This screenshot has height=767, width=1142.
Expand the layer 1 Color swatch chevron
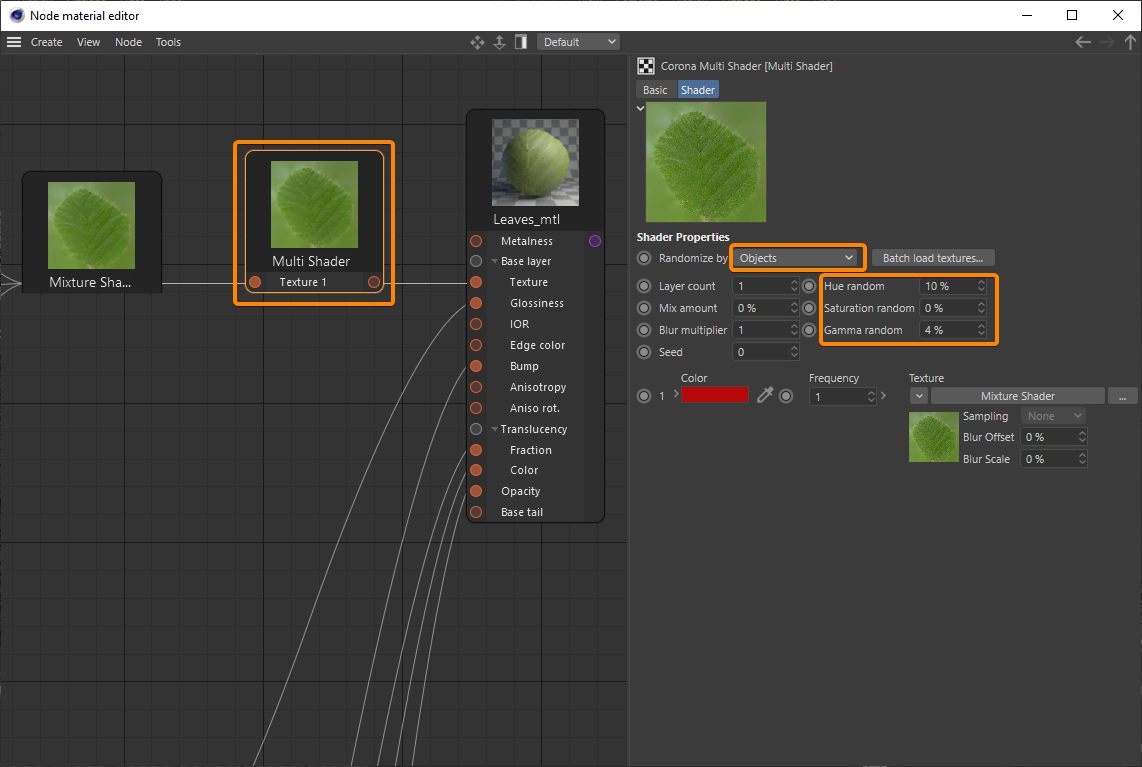pyautogui.click(x=677, y=394)
